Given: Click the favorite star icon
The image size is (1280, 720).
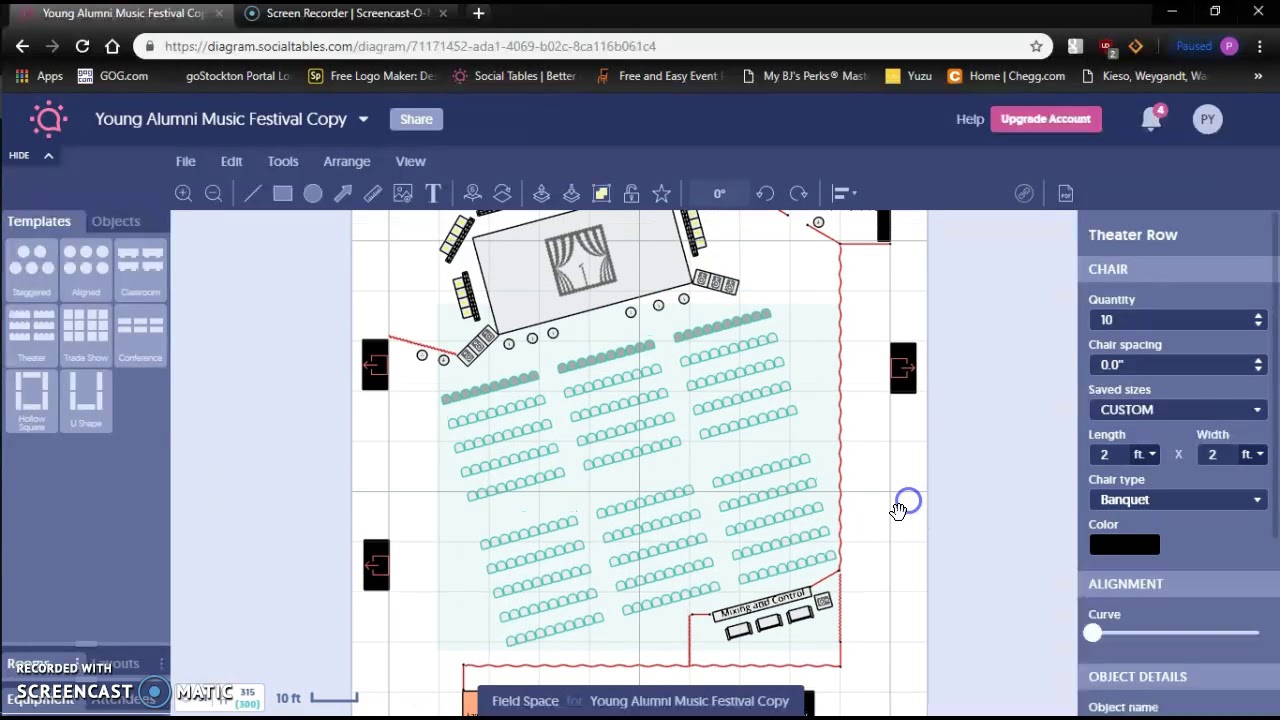Looking at the screenshot, I should (661, 193).
